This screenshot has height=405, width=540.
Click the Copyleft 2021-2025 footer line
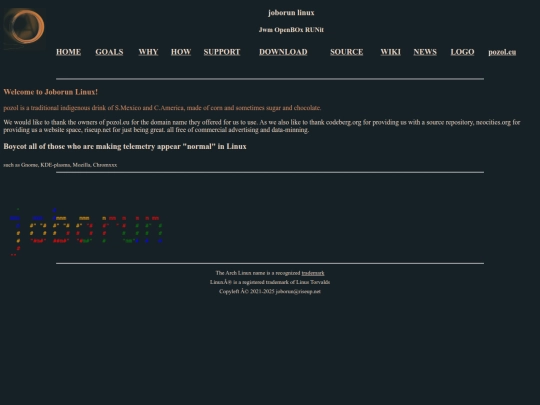click(x=270, y=291)
